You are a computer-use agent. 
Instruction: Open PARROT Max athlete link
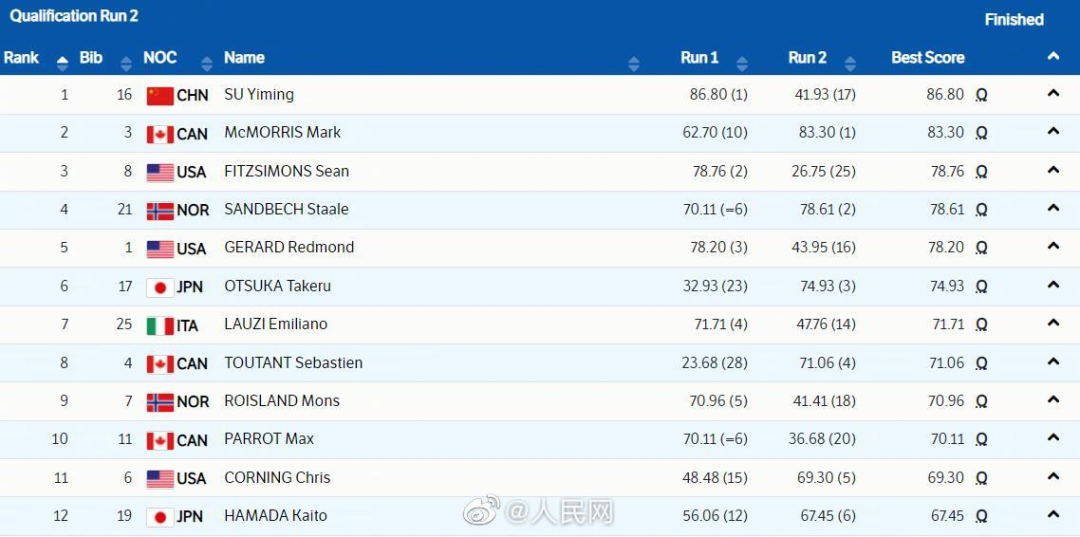pos(269,439)
